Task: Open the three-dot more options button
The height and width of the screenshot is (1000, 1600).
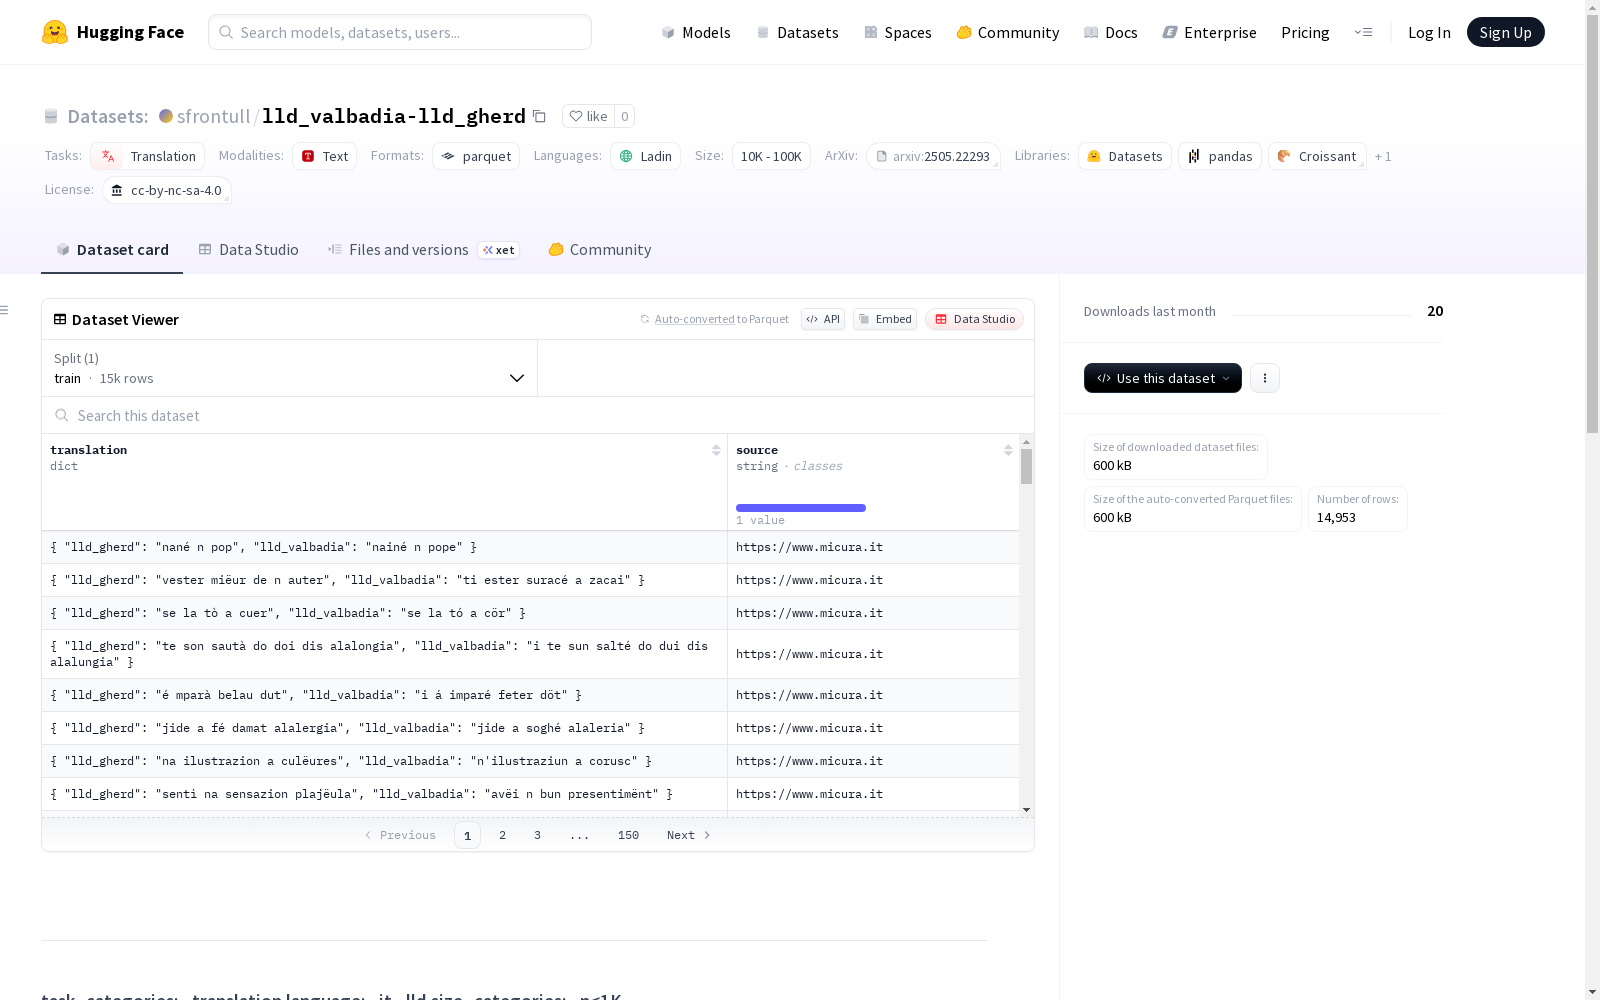Action: [1265, 378]
